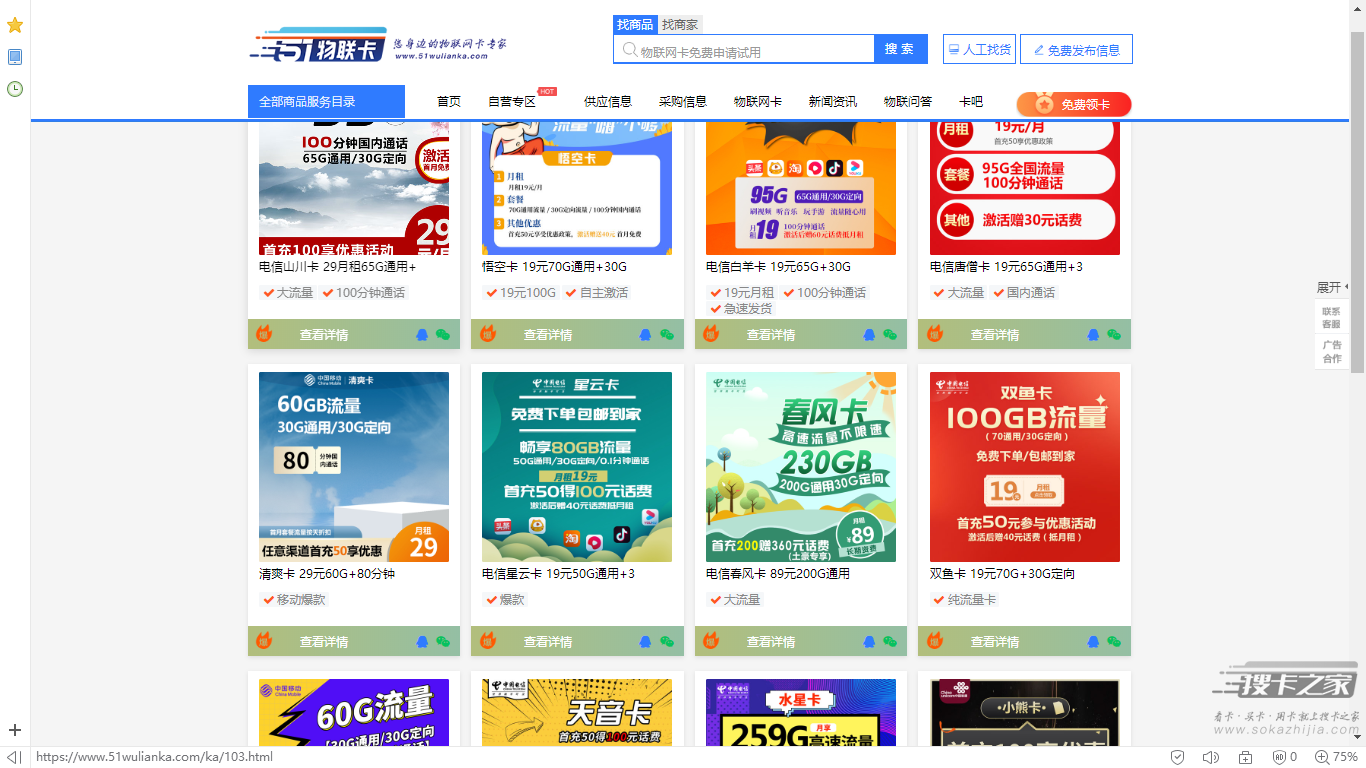The height and width of the screenshot is (768, 1366).
Task: Click the flame icon on 清爽卡 card
Action: click(264, 641)
